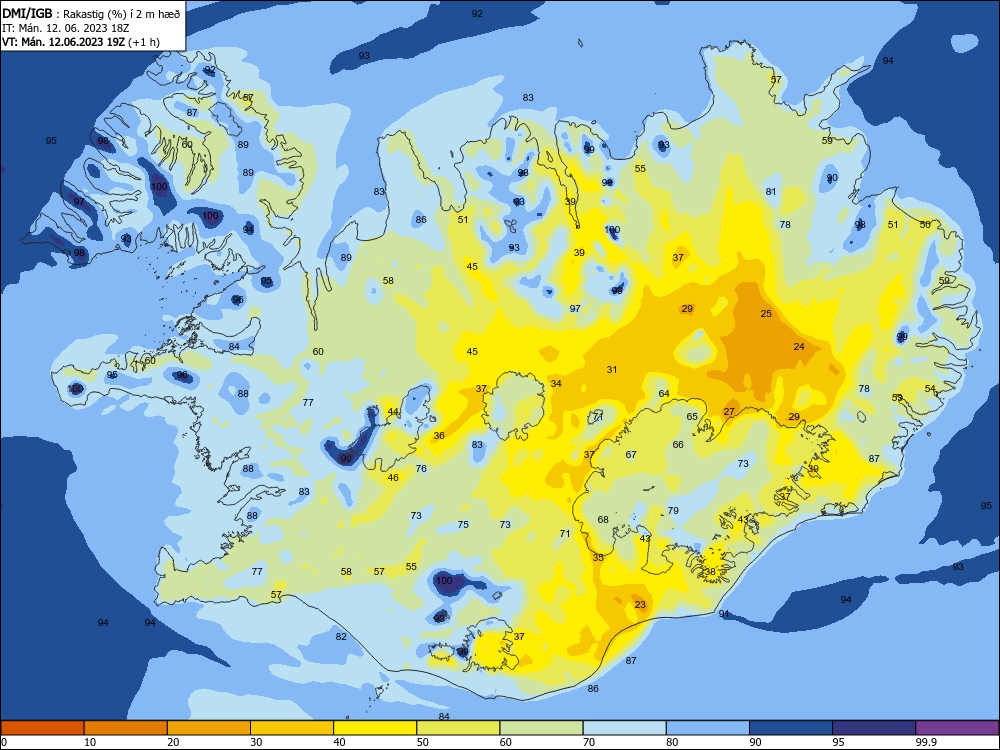Click the humidity value 76 on the map
Viewport: 1000px width, 750px height.
pos(421,468)
